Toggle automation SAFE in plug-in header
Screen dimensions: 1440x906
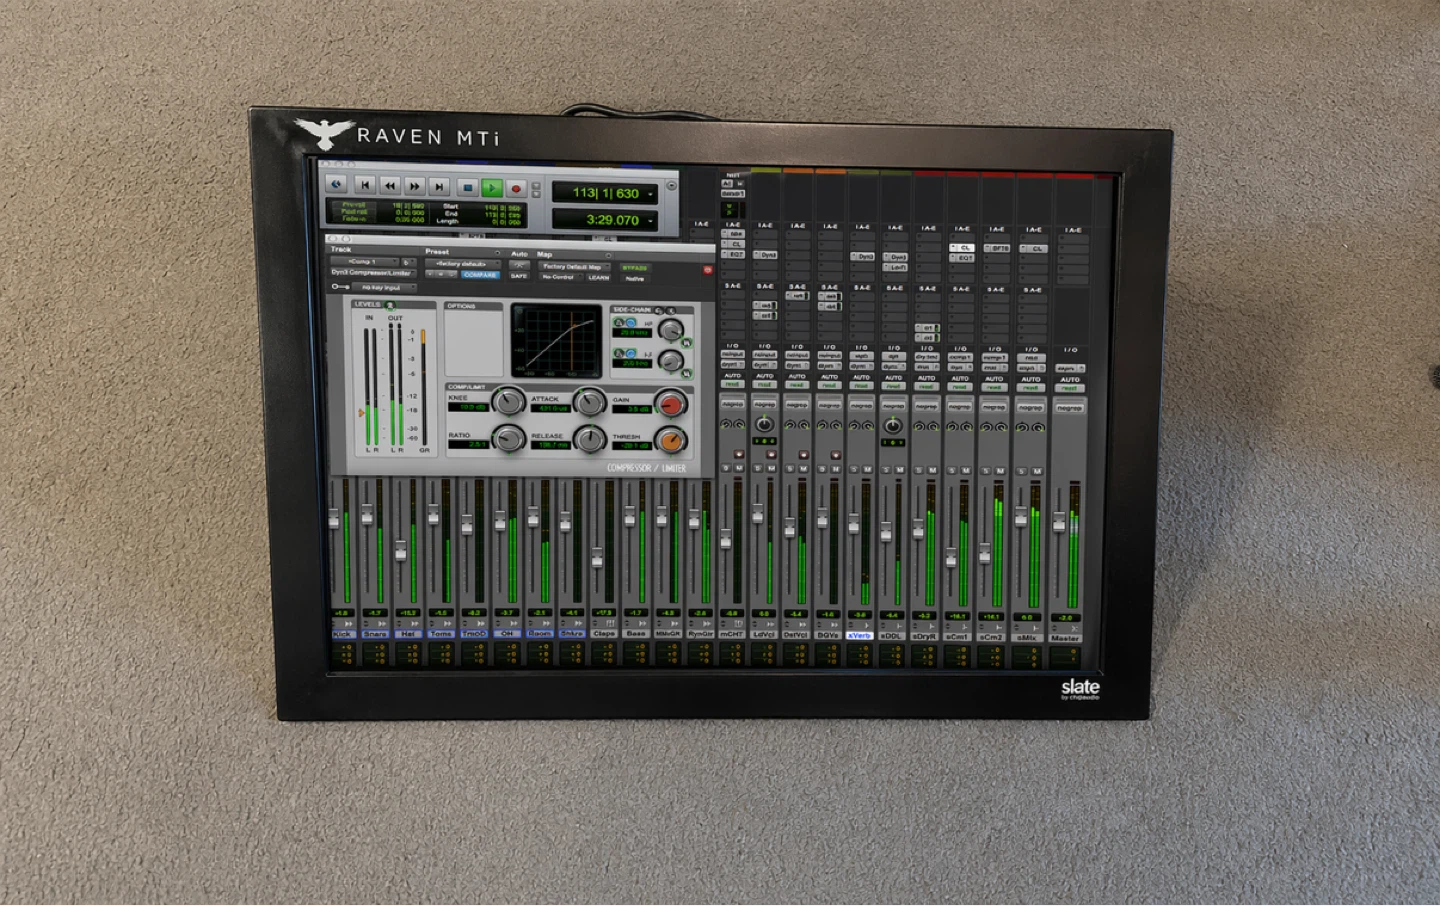click(x=519, y=276)
